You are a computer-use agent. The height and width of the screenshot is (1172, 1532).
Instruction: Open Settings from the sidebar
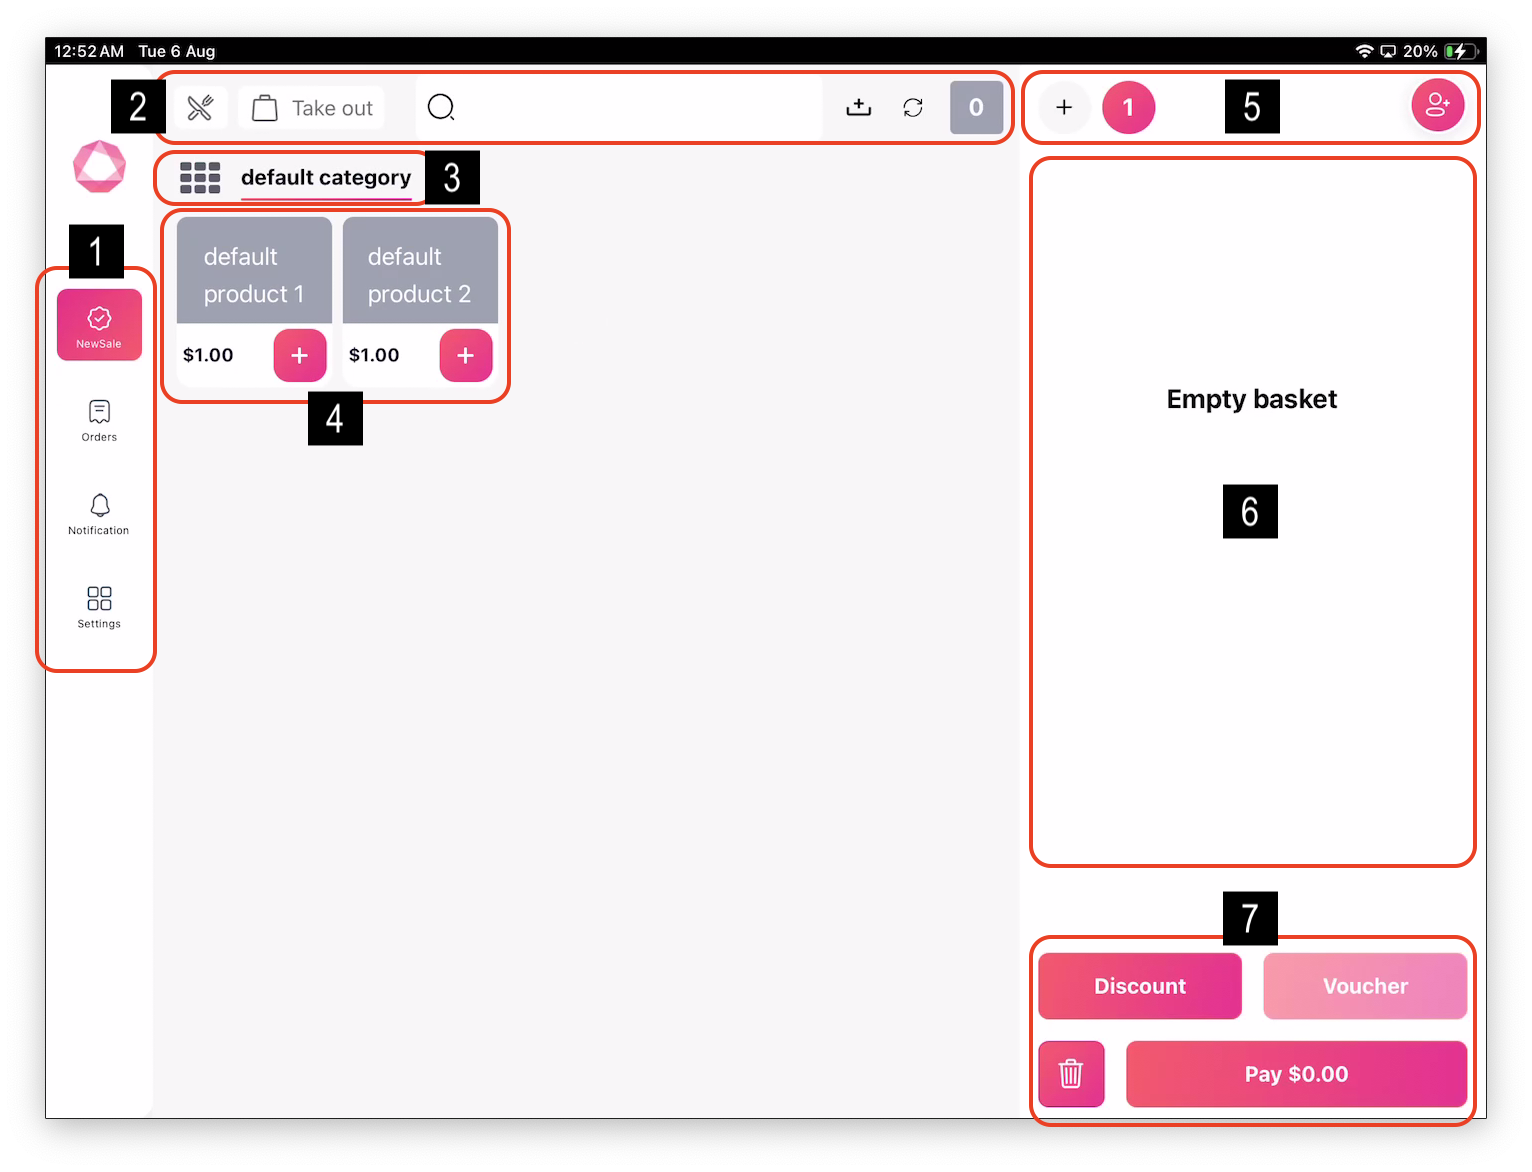click(99, 606)
